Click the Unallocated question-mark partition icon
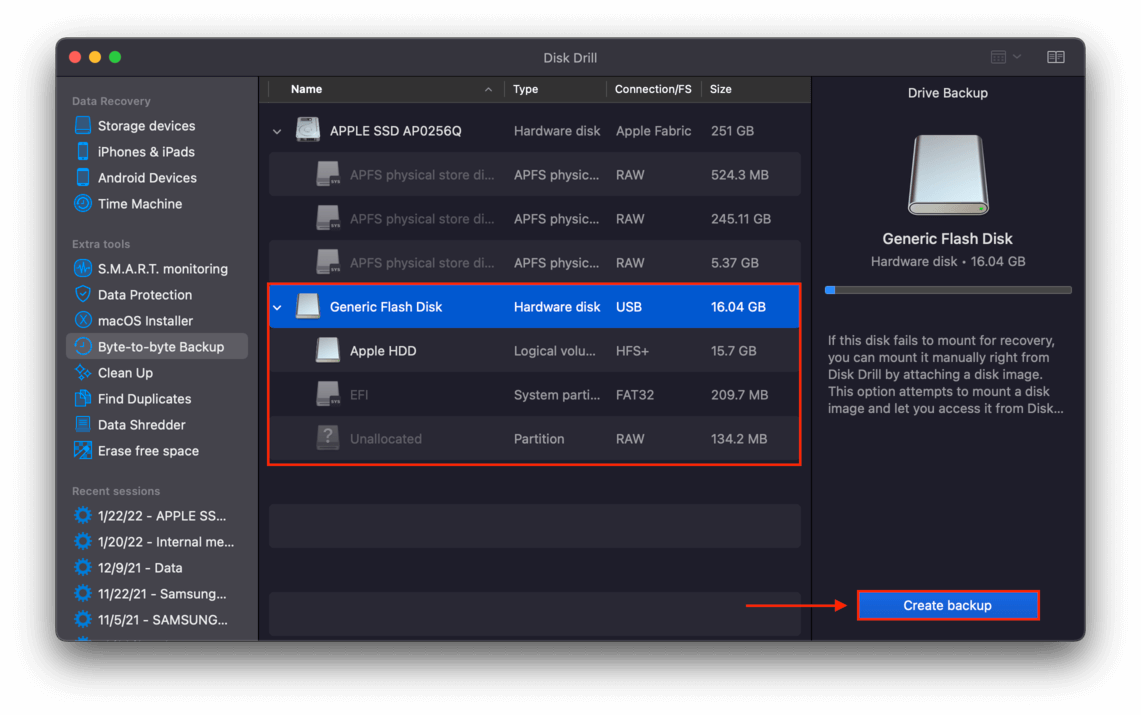Screen dimensions: 1141x715 tap(327, 438)
